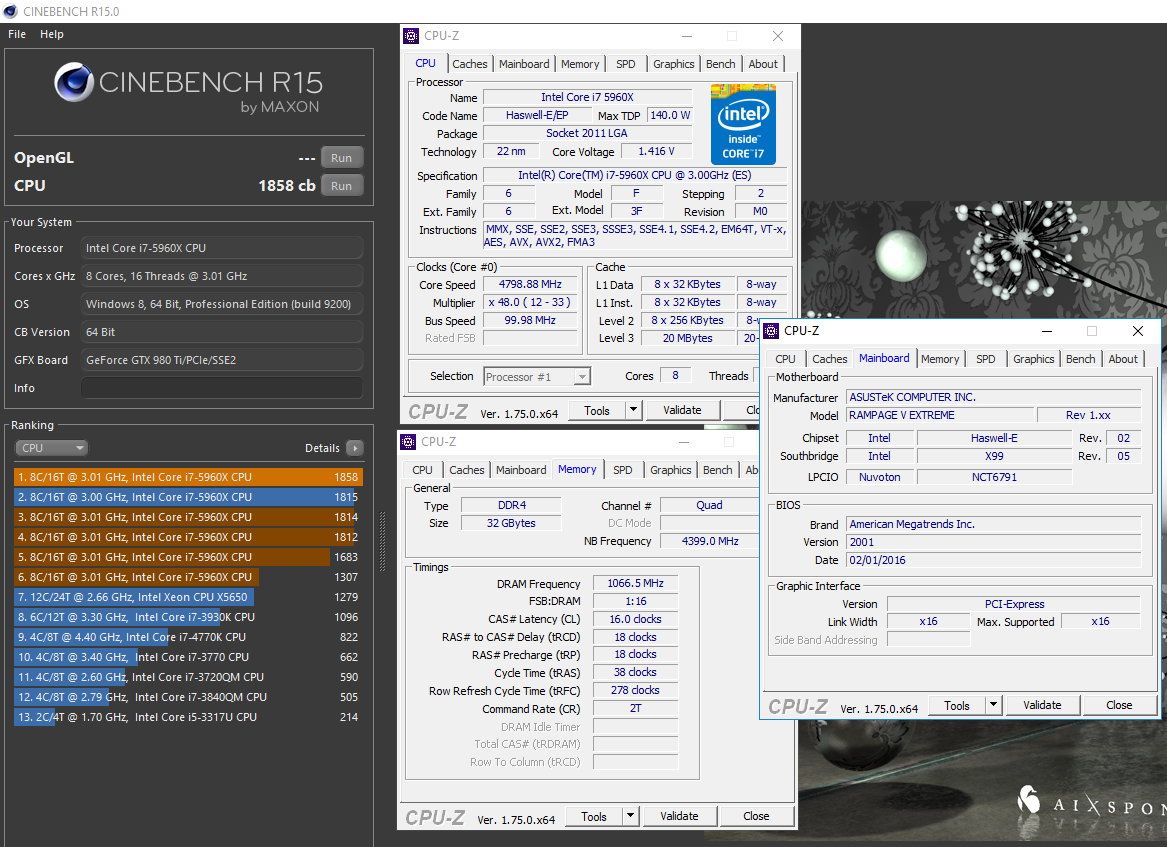
Task: Click Close button in Mainboard CPU-Z window
Action: [1119, 705]
